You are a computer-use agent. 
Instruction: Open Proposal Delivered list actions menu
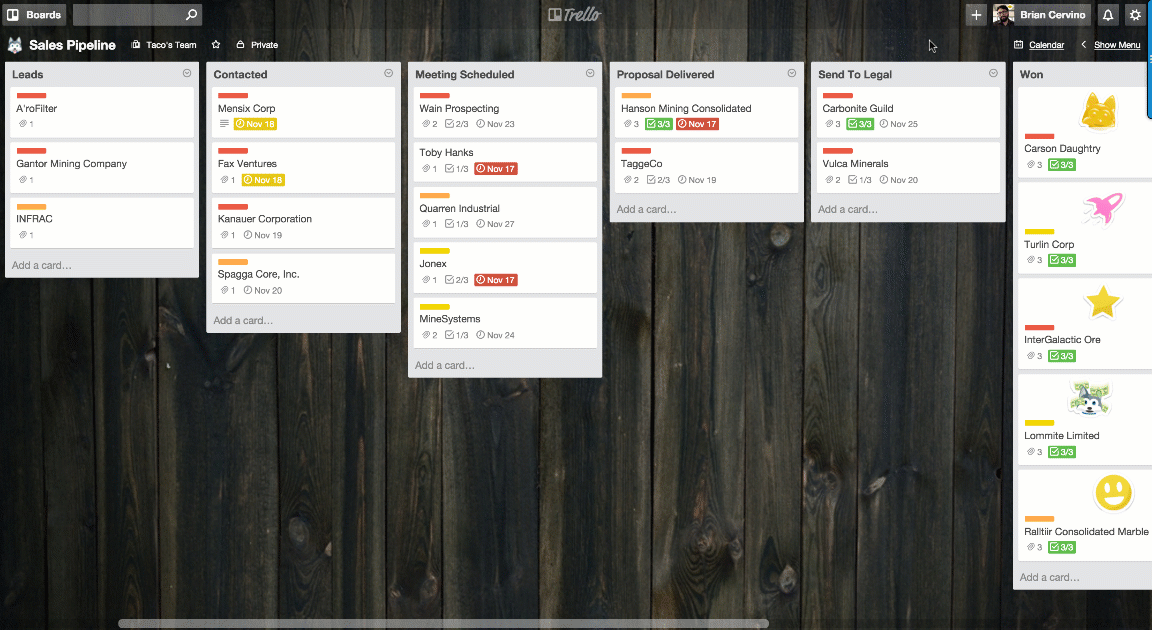[x=791, y=73]
